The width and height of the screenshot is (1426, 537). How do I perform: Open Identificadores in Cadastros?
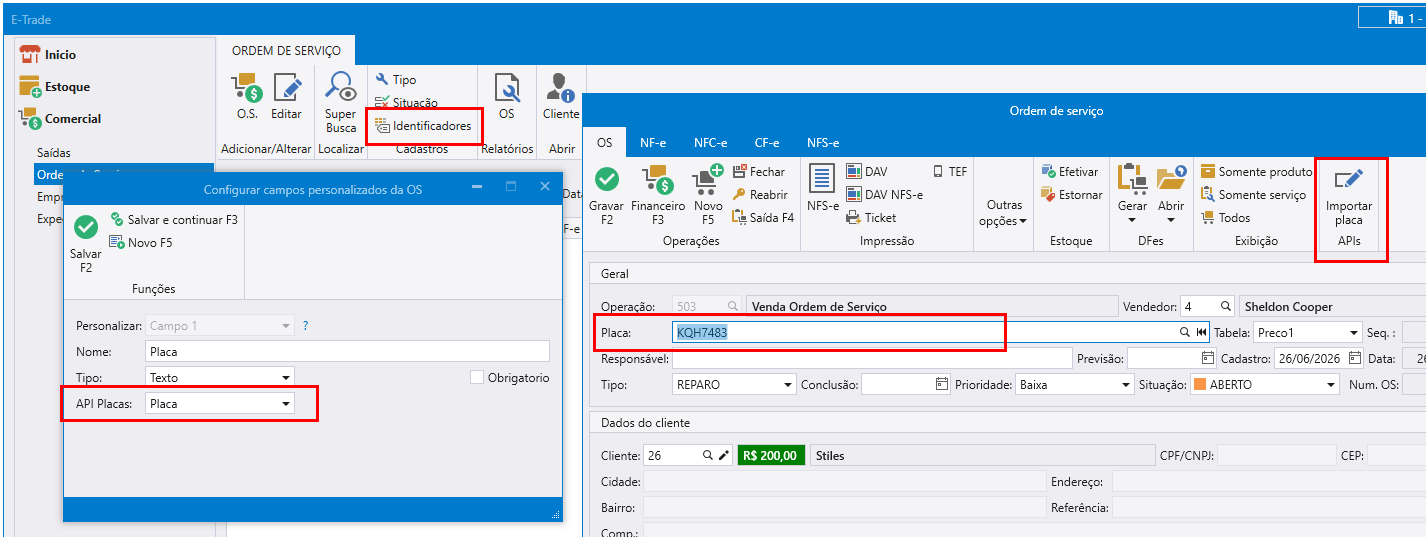click(423, 126)
